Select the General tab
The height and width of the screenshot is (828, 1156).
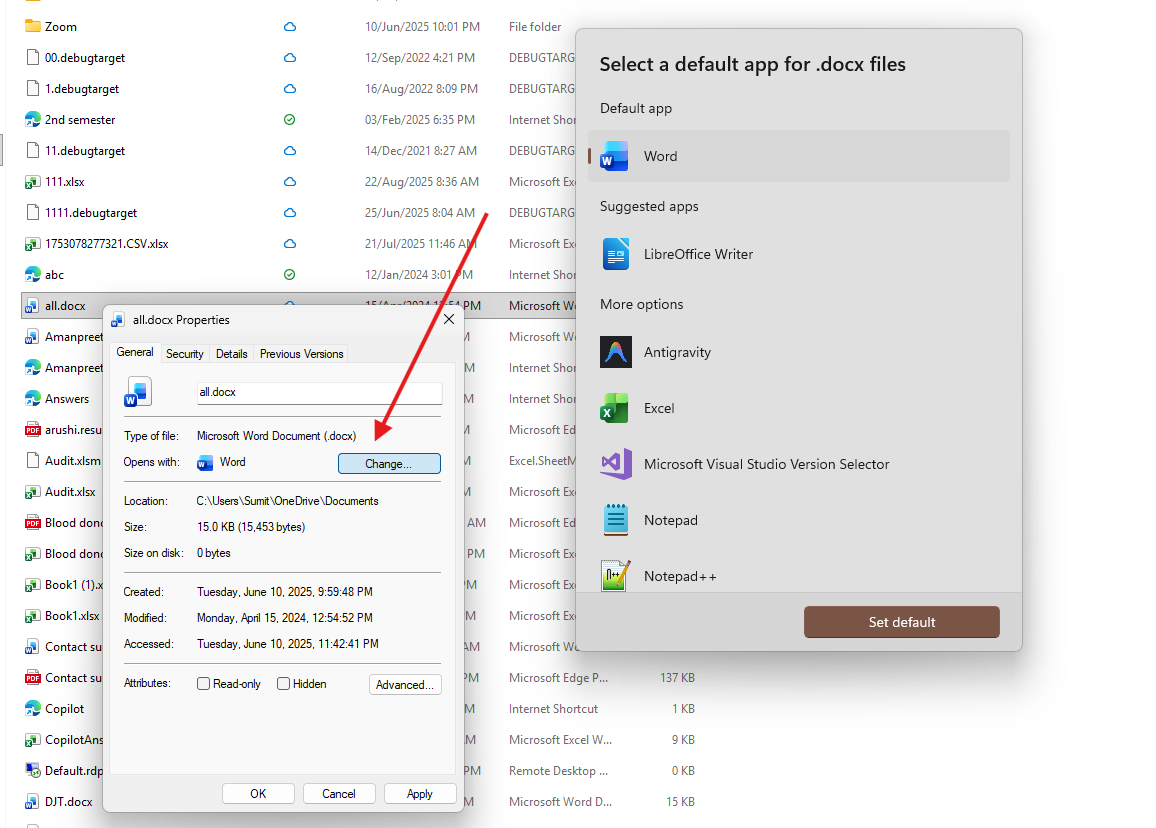[x=135, y=352]
